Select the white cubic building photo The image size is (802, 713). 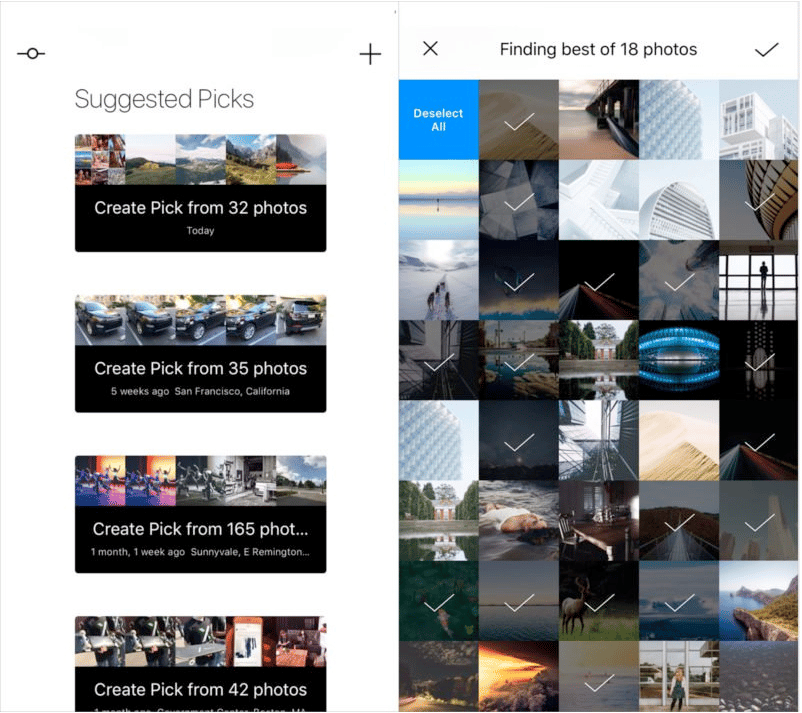[759, 120]
